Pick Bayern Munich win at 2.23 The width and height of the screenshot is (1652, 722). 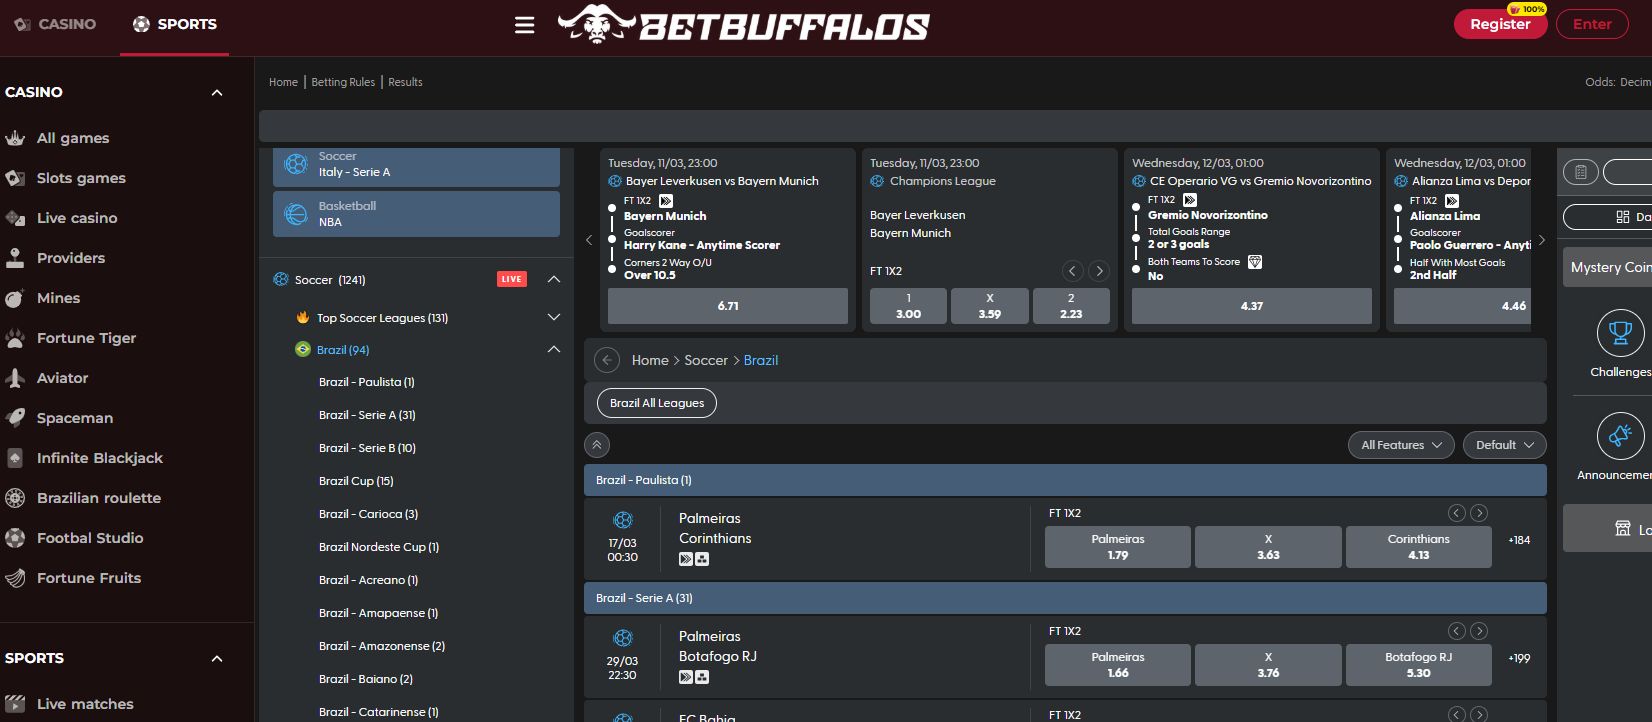point(1071,306)
